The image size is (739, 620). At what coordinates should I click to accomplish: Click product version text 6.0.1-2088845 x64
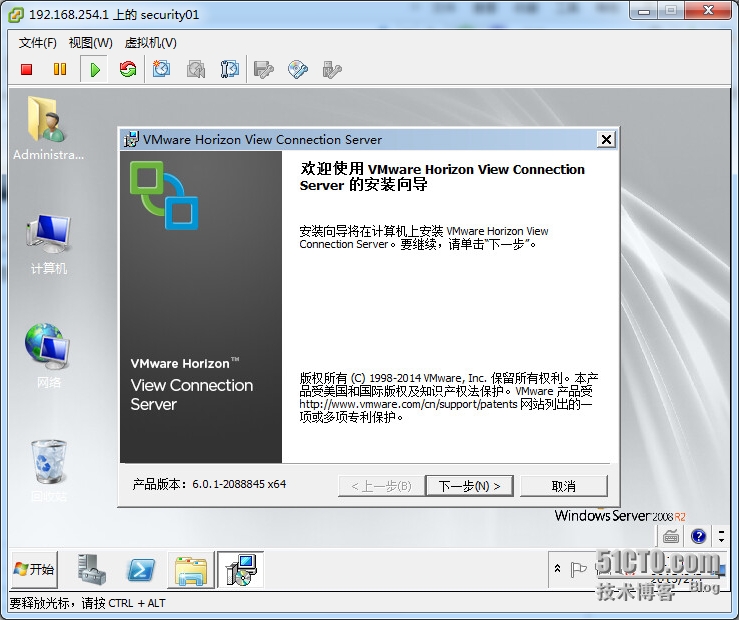click(239, 484)
